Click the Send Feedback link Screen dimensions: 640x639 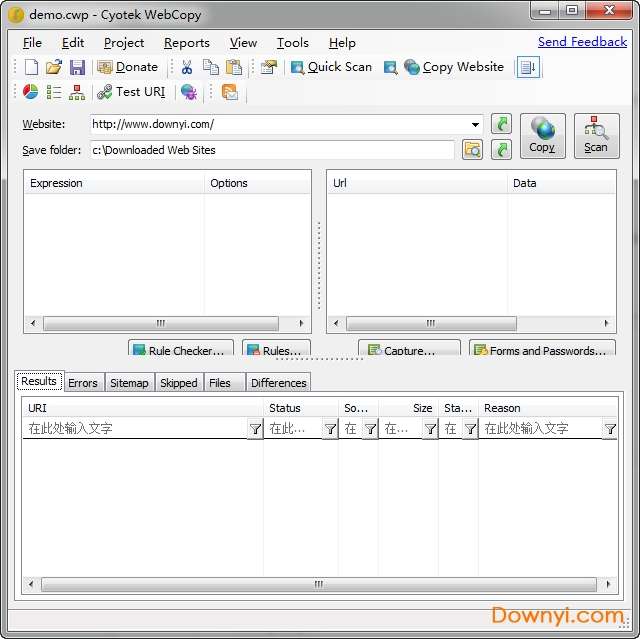pos(582,42)
